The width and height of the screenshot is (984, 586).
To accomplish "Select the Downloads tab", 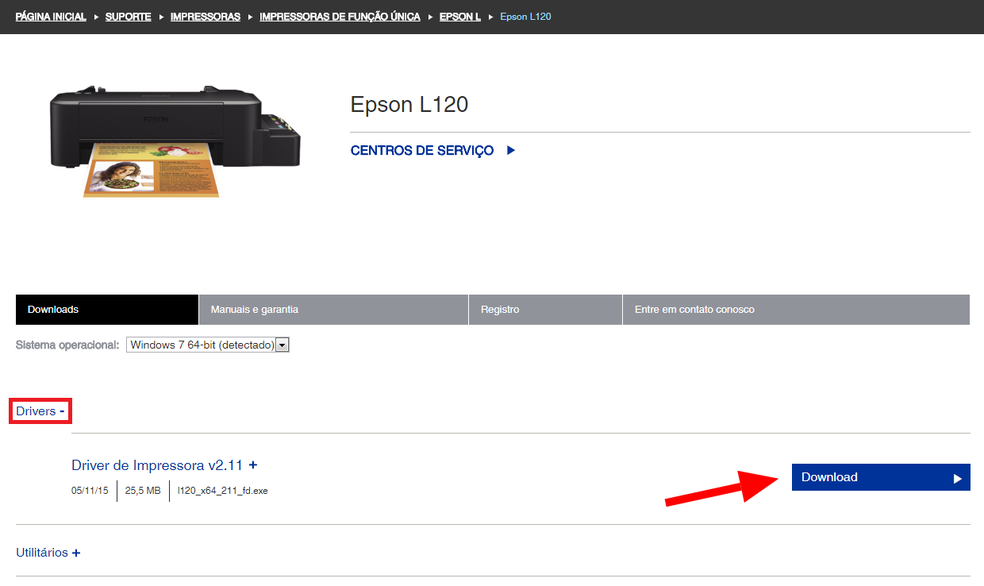I will coord(107,309).
